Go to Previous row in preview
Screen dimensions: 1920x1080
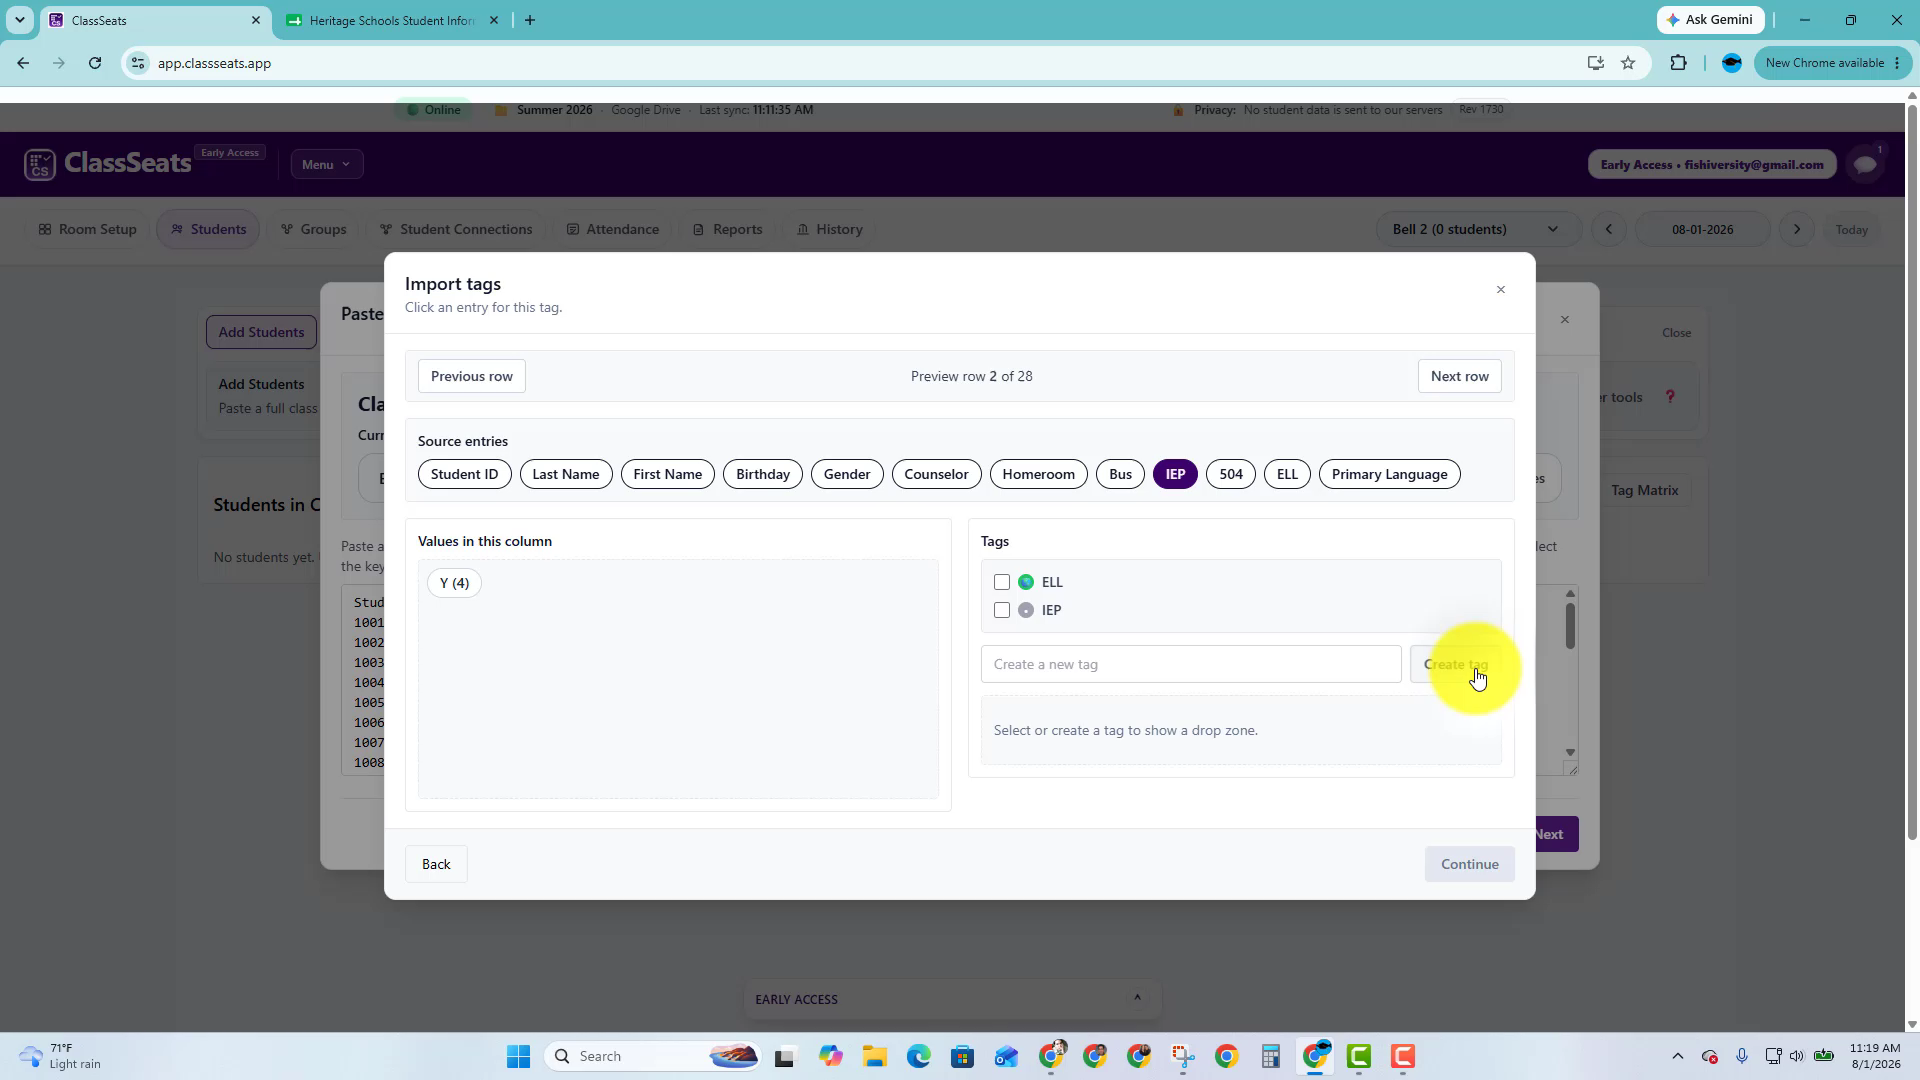tap(471, 376)
